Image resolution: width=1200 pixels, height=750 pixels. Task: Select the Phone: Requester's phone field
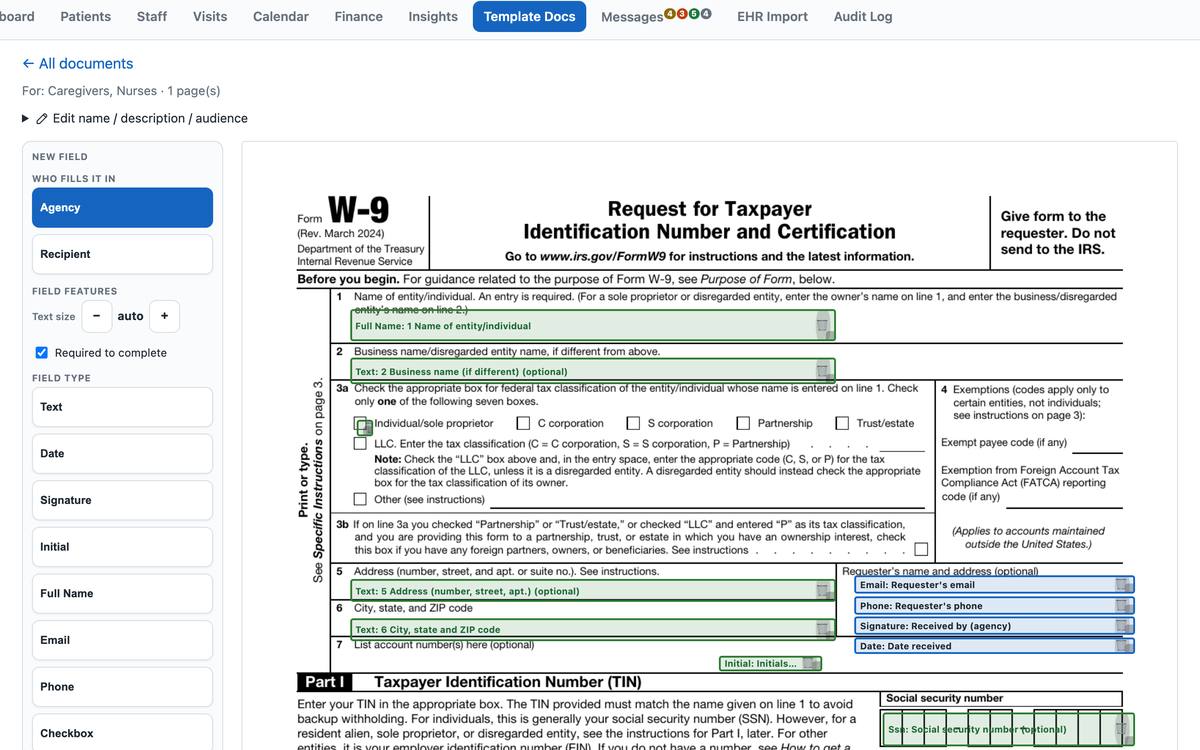[994, 605]
